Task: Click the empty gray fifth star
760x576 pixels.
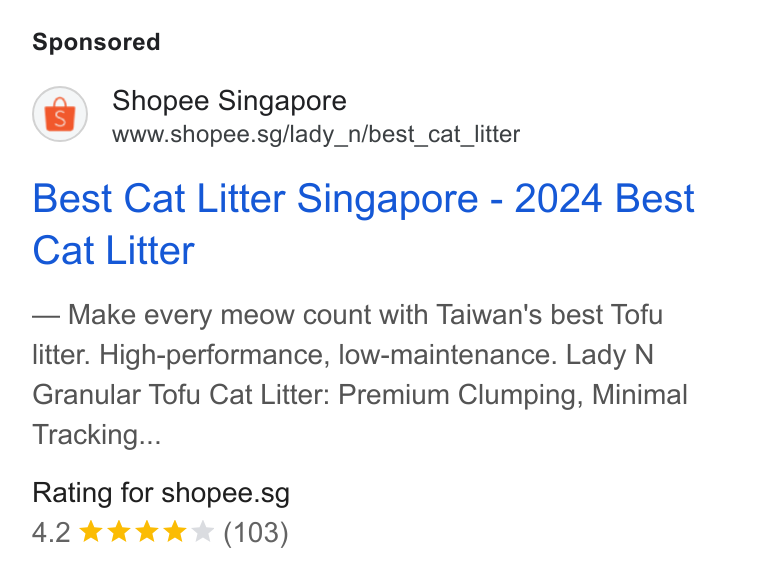Action: tap(203, 531)
